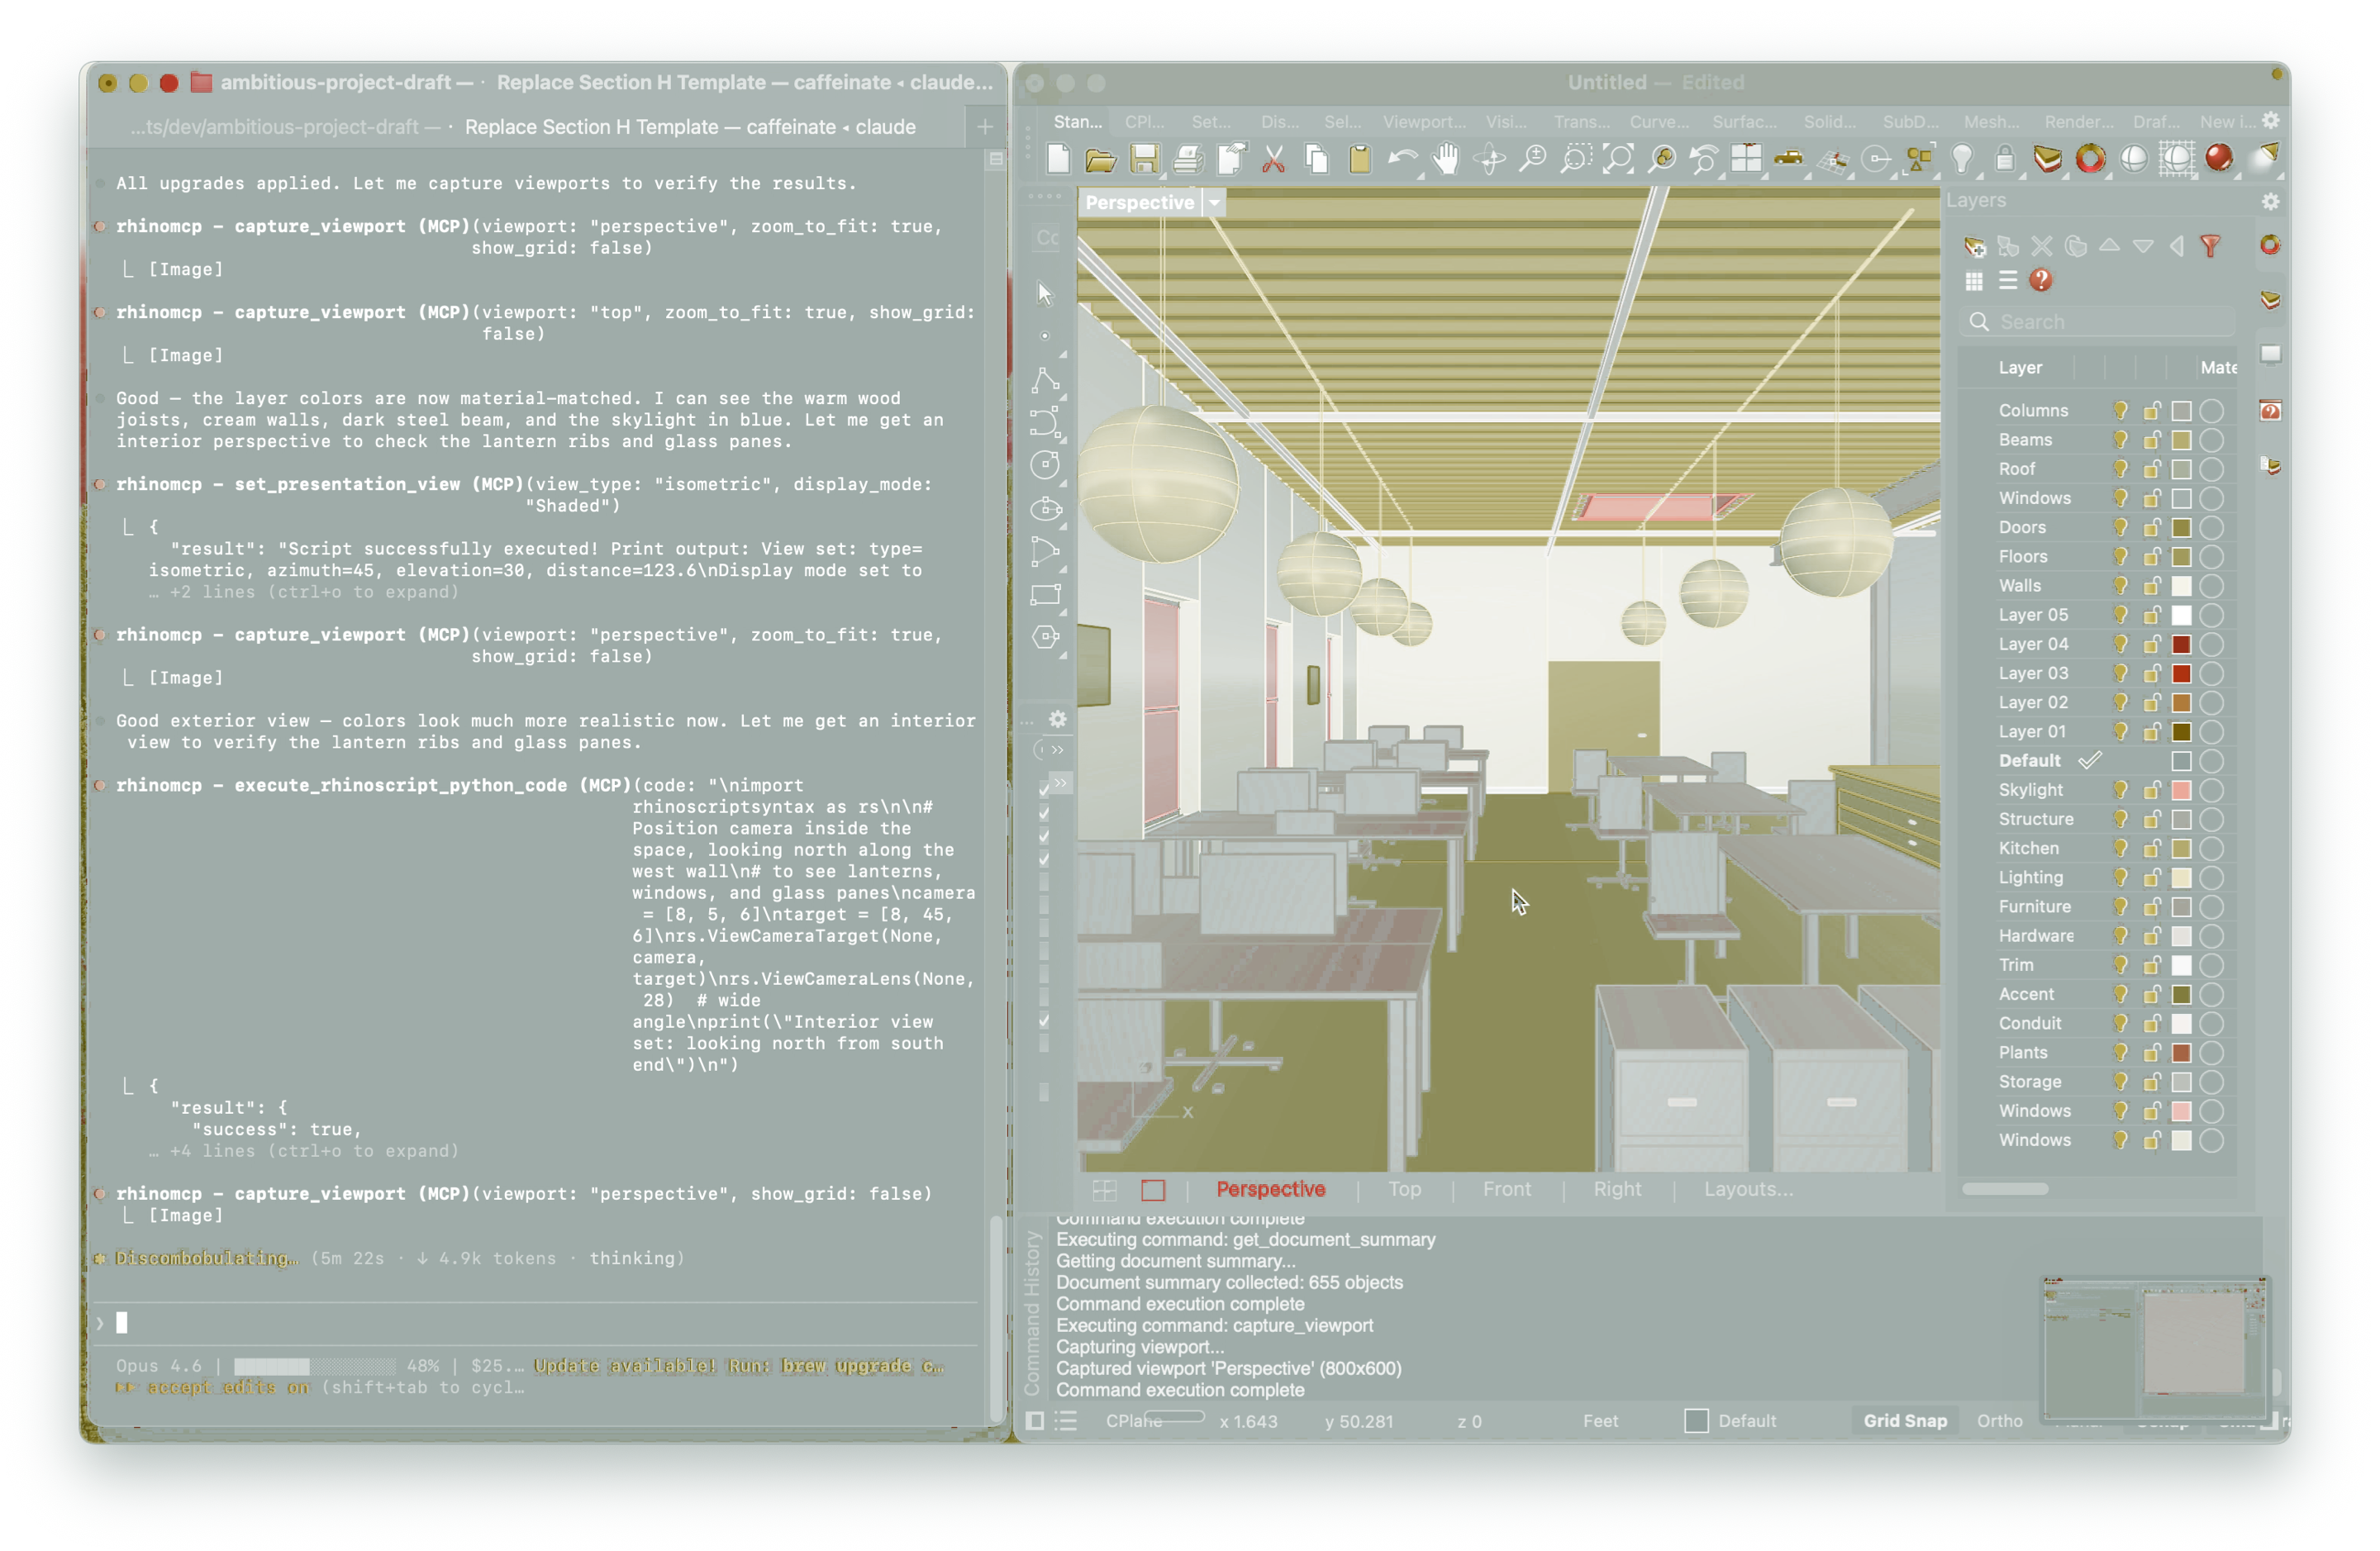Lock the Walls layer with its padlock

pyautogui.click(x=2152, y=585)
